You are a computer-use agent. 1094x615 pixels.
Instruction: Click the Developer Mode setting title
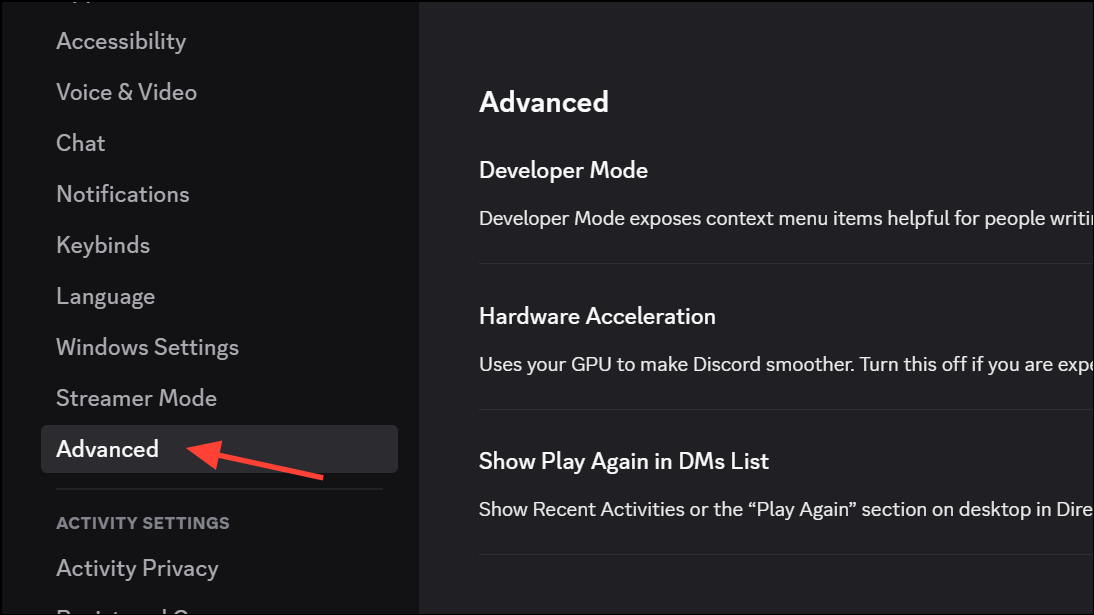pyautogui.click(x=563, y=170)
